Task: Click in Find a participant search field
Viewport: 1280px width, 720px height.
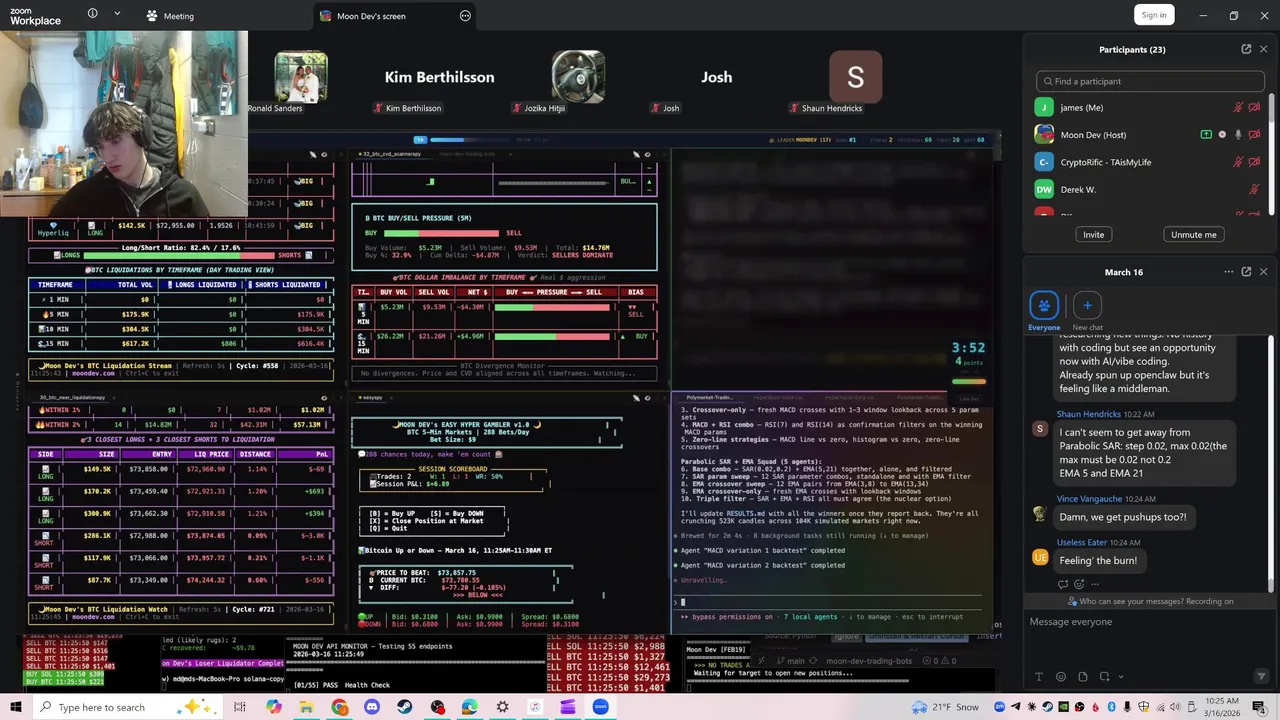Action: 1150,81
